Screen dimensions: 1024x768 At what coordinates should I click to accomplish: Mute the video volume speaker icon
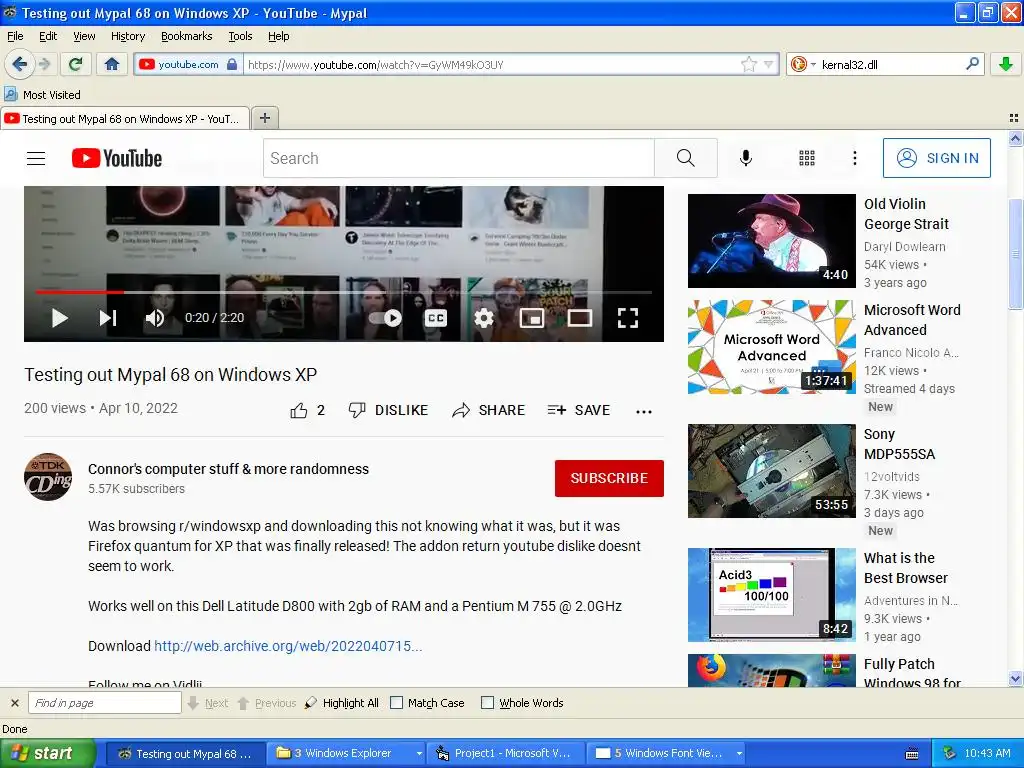155,318
